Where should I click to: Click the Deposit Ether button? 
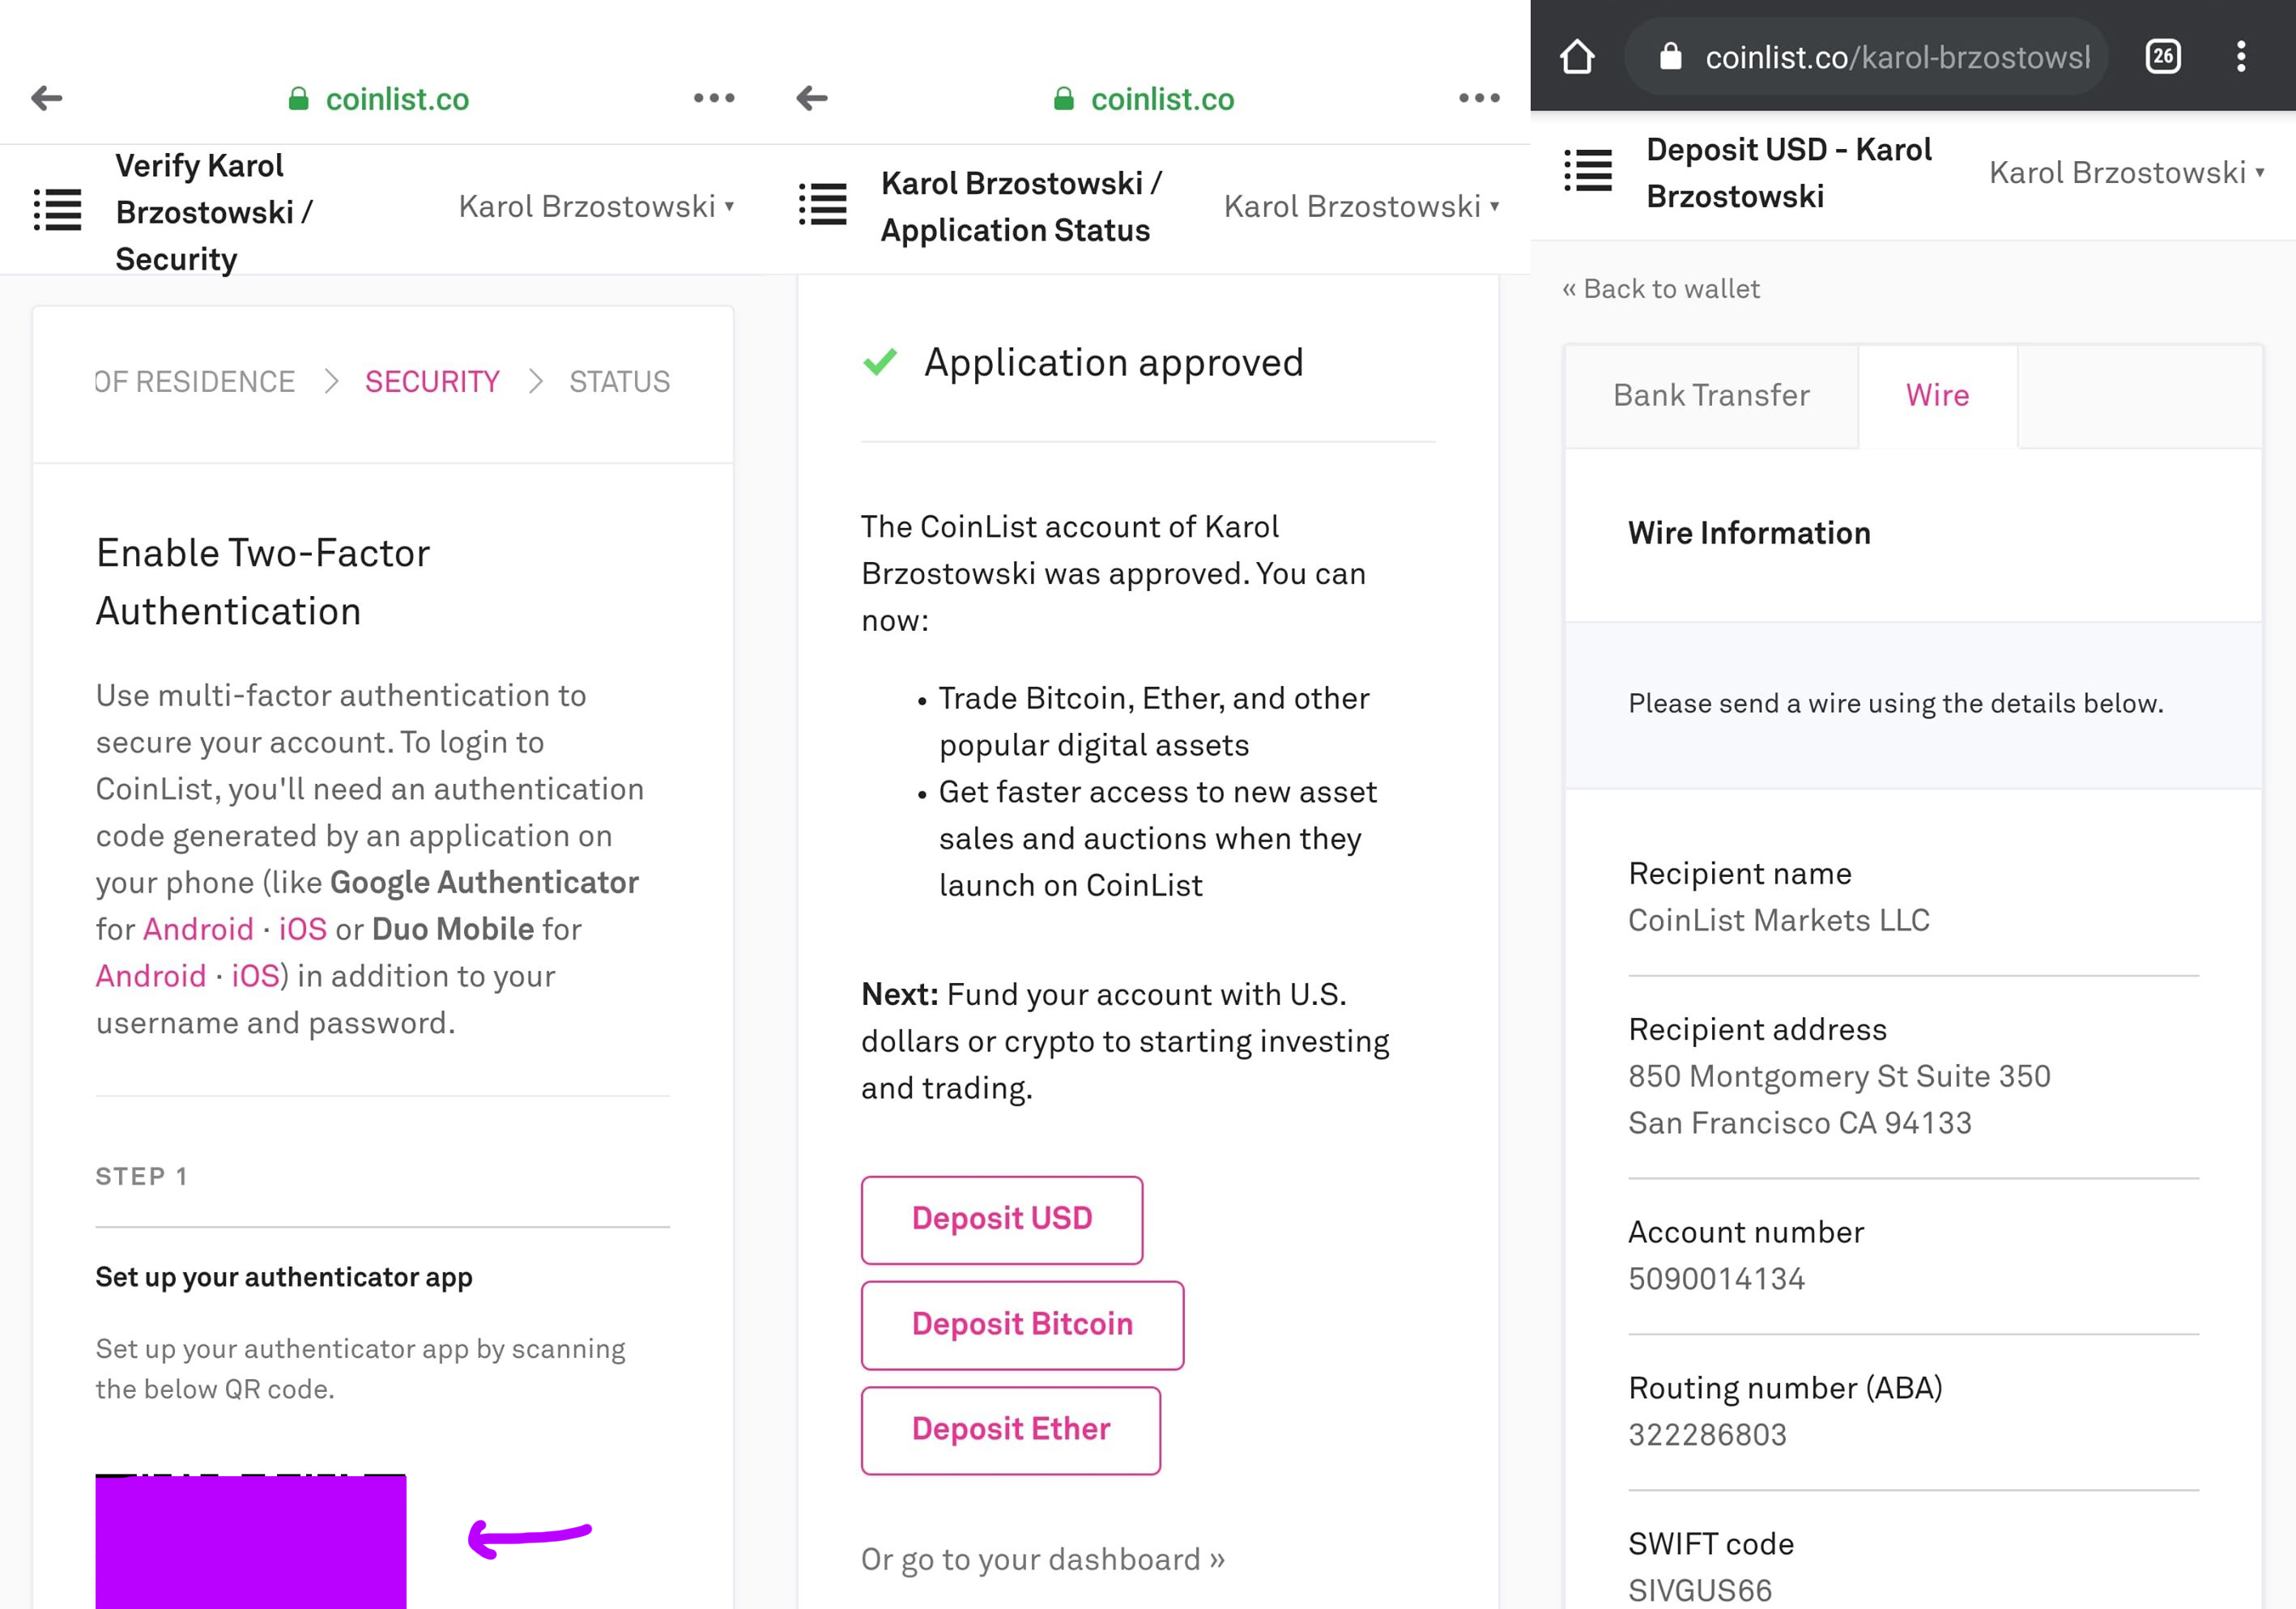pos(1010,1429)
